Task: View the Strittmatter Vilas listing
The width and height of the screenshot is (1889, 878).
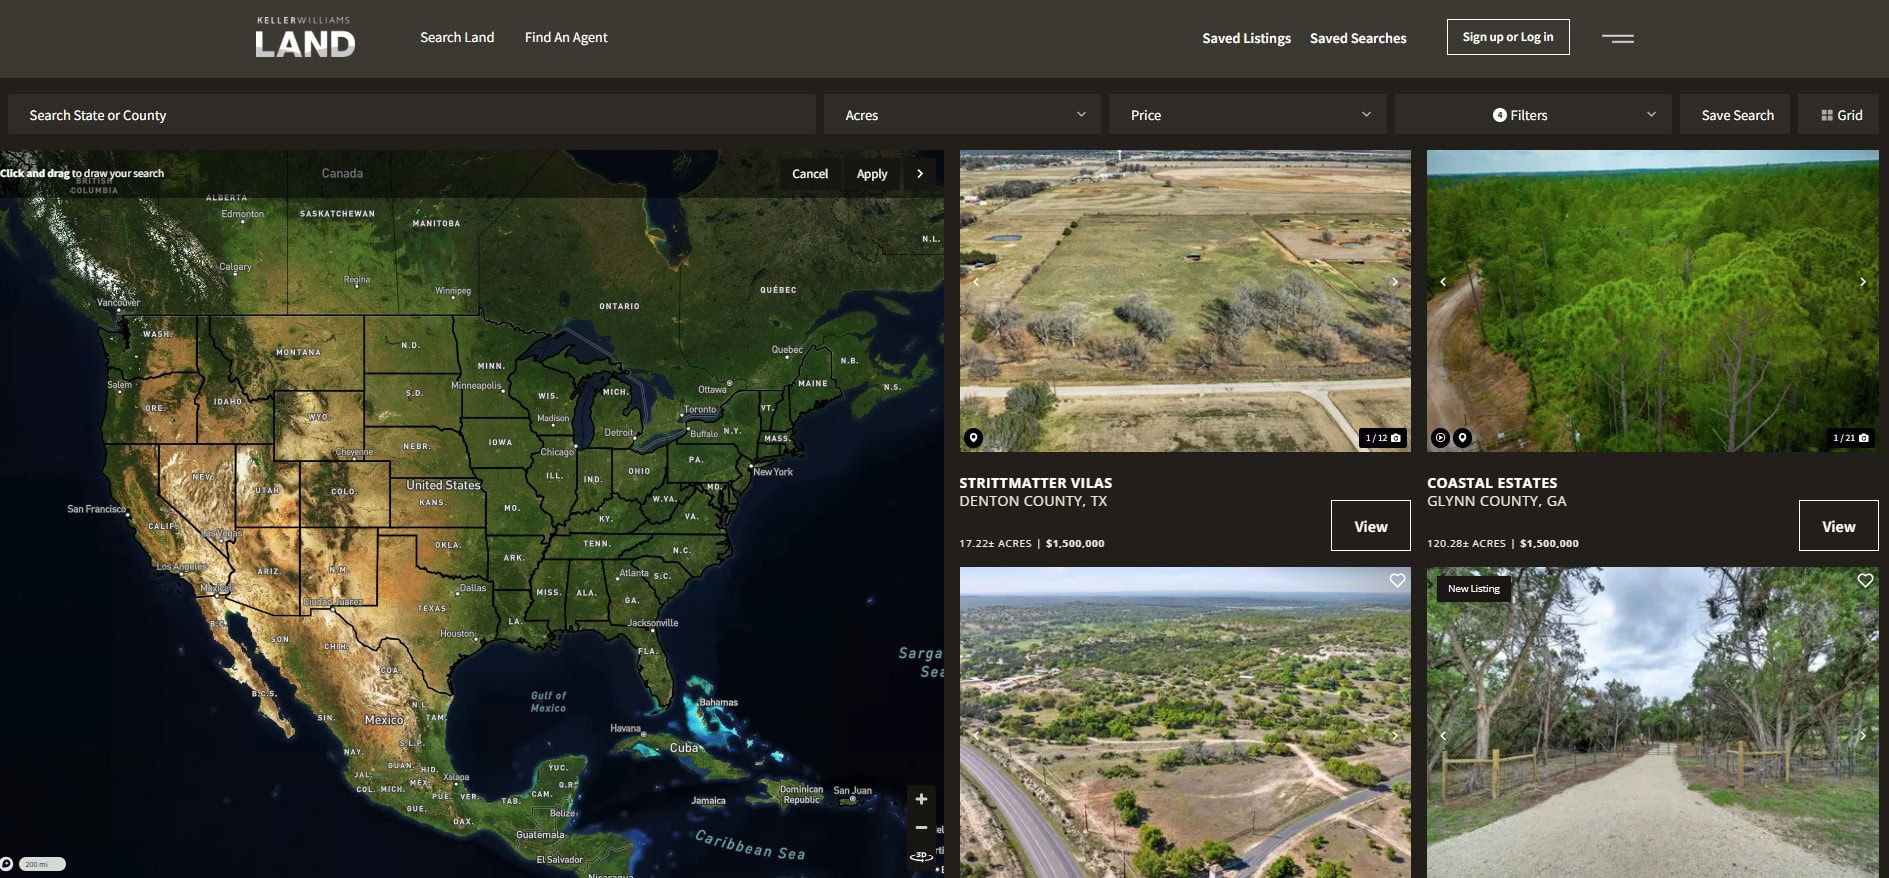Action: tap(1371, 526)
